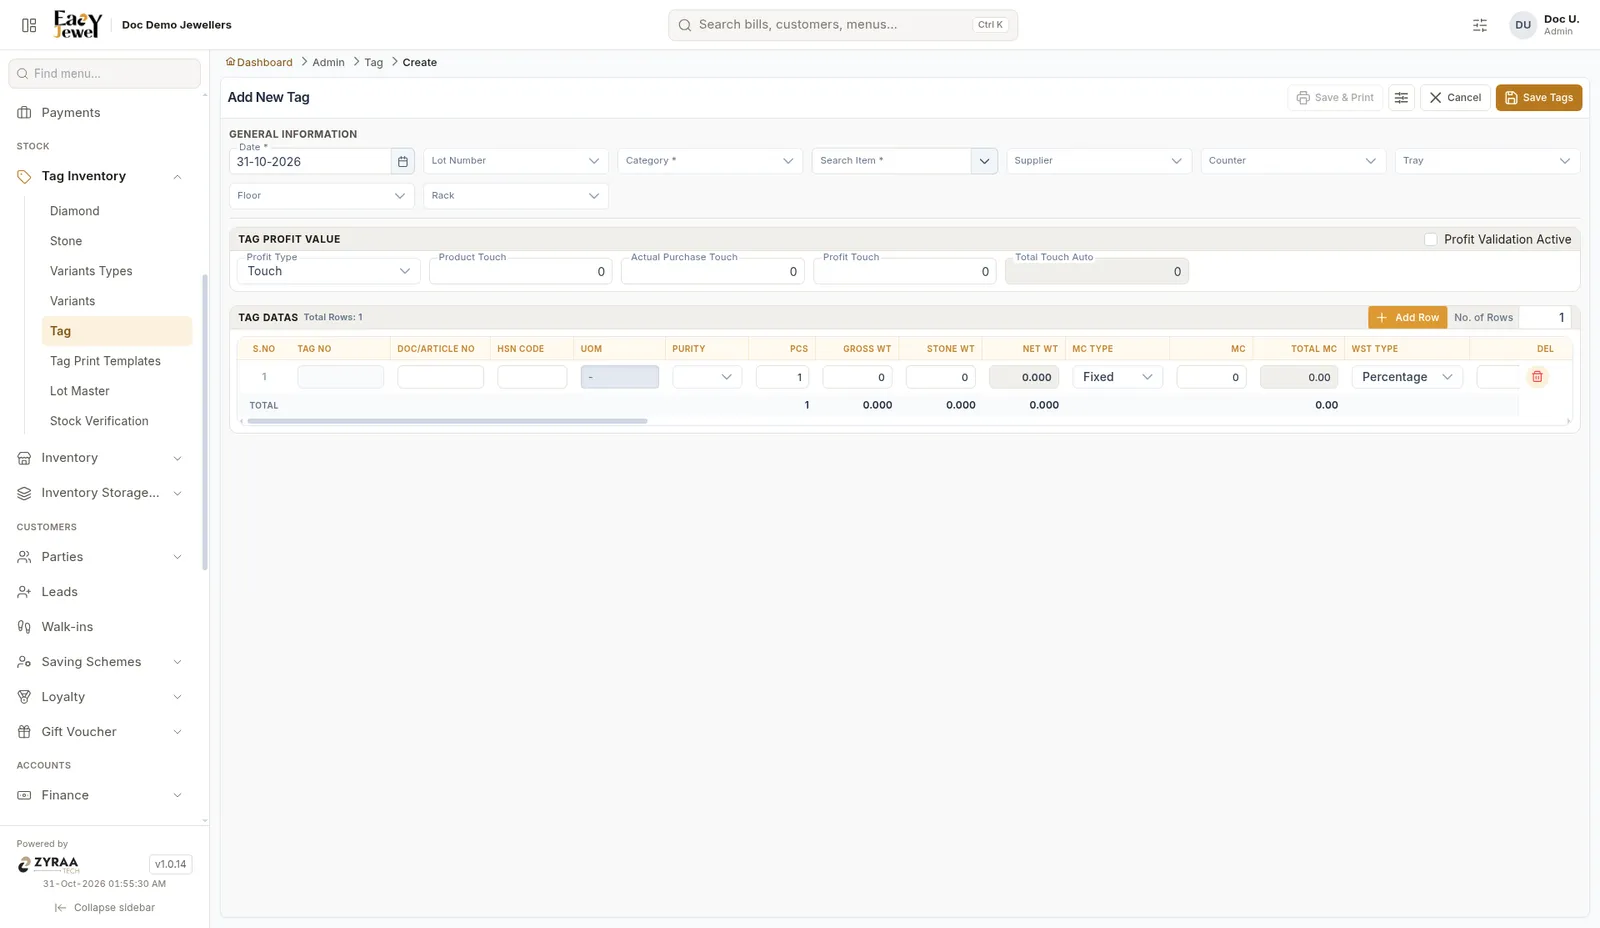
Task: Click the collapse sidebar arrow icon
Action: coord(60,908)
